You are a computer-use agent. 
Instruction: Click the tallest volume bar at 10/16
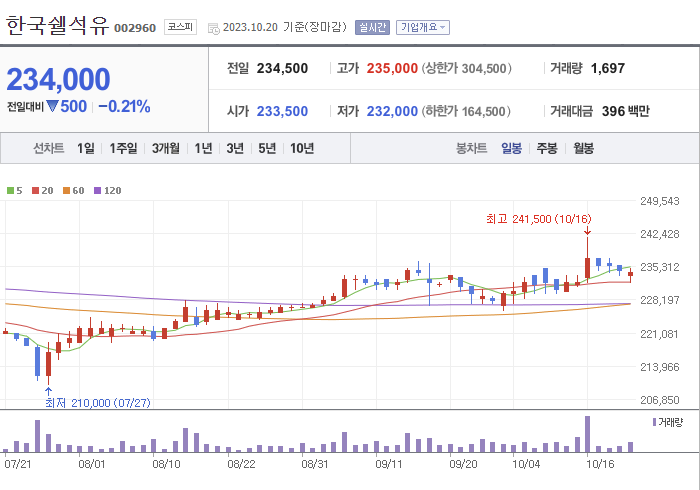(588, 434)
